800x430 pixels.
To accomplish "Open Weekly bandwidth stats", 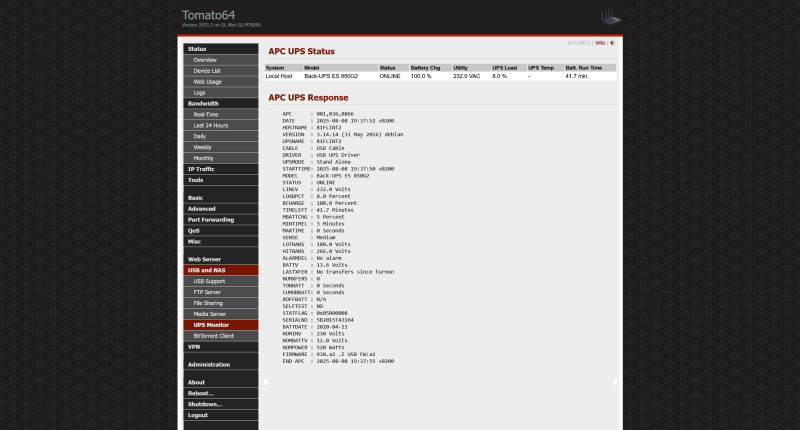I will point(220,147).
